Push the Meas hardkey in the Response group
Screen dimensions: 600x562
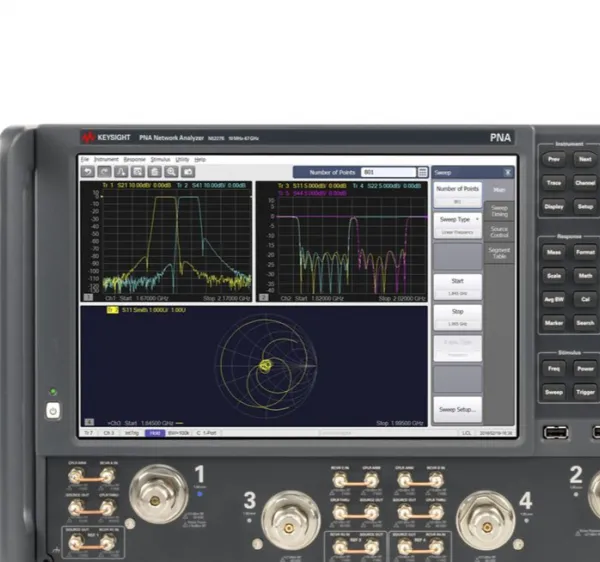[554, 252]
